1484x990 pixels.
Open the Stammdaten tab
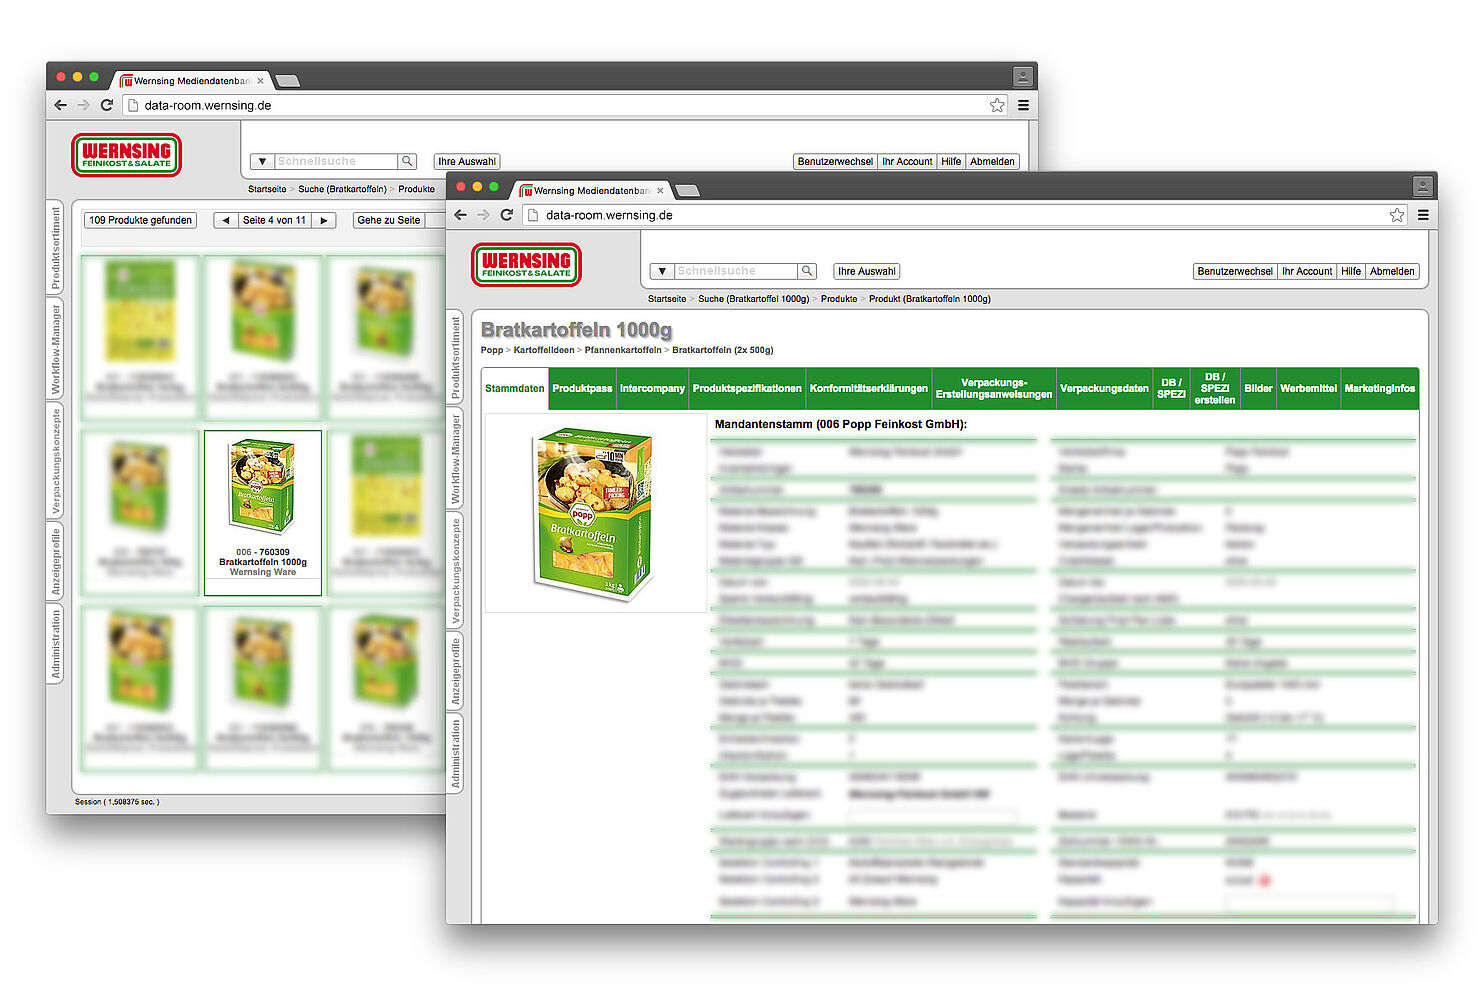pyautogui.click(x=515, y=388)
